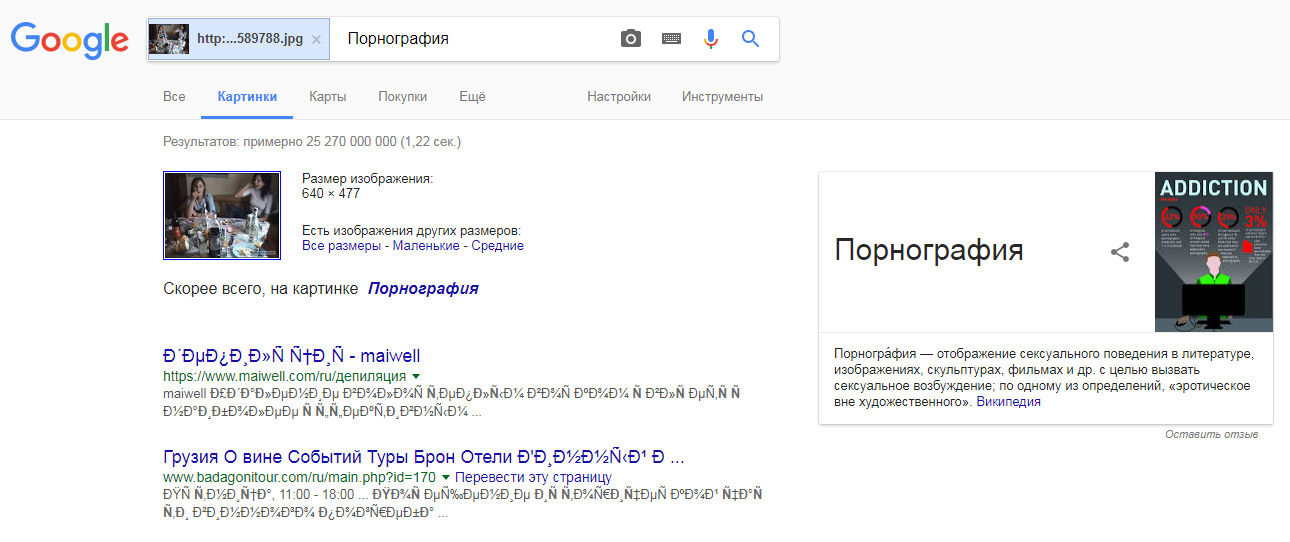Screen dimensions: 1290x542
Task: Share the knowledge panel via share icon
Action: [x=1120, y=252]
